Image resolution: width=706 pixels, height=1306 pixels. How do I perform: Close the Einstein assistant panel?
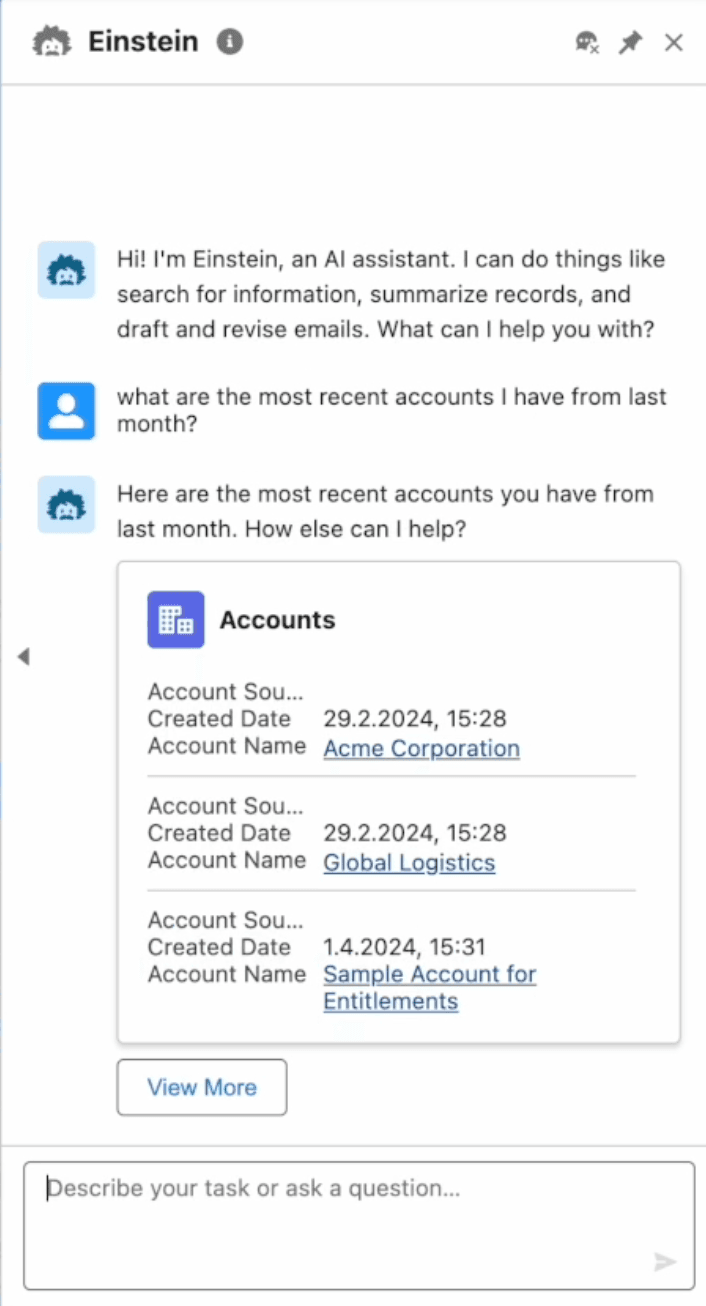coord(674,42)
